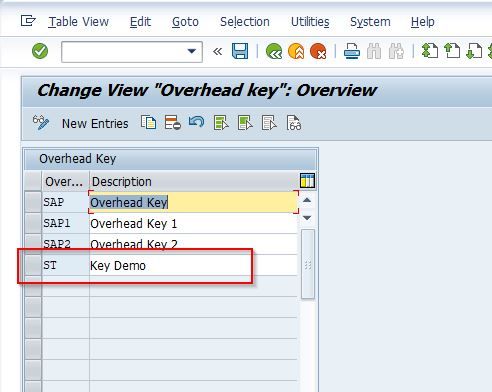492x392 pixels.
Task: Select the row selector for SAP1
Action: (33, 223)
